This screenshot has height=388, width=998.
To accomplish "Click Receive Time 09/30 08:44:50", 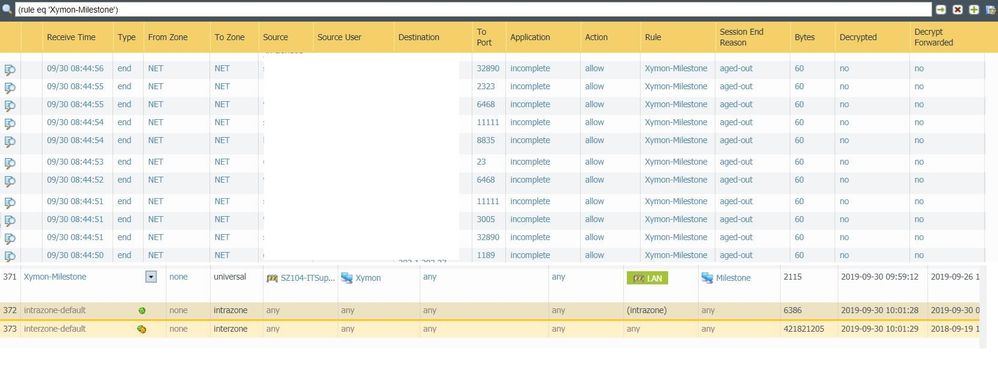I will [76, 255].
